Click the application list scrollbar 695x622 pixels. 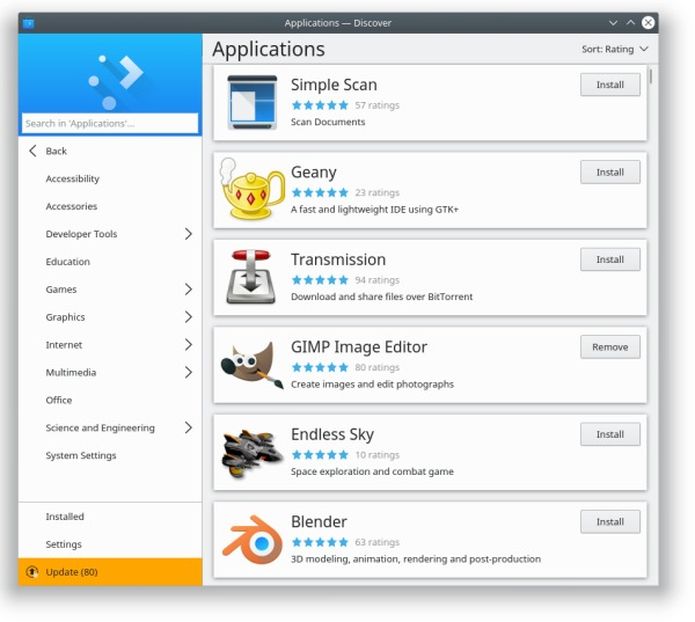651,75
